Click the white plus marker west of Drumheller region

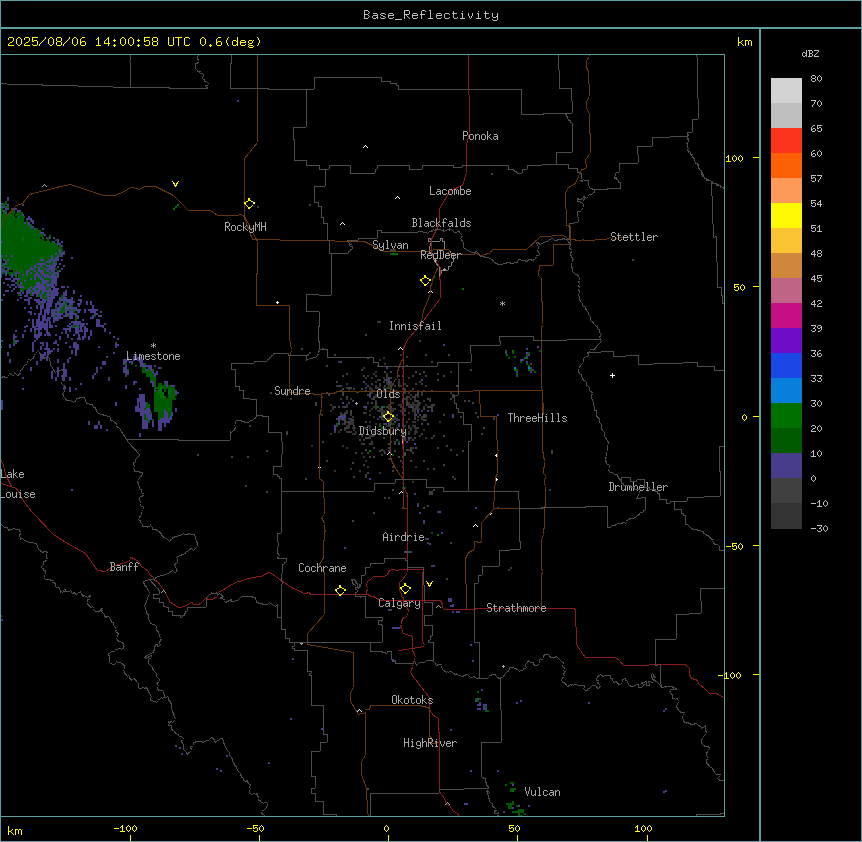[x=612, y=375]
